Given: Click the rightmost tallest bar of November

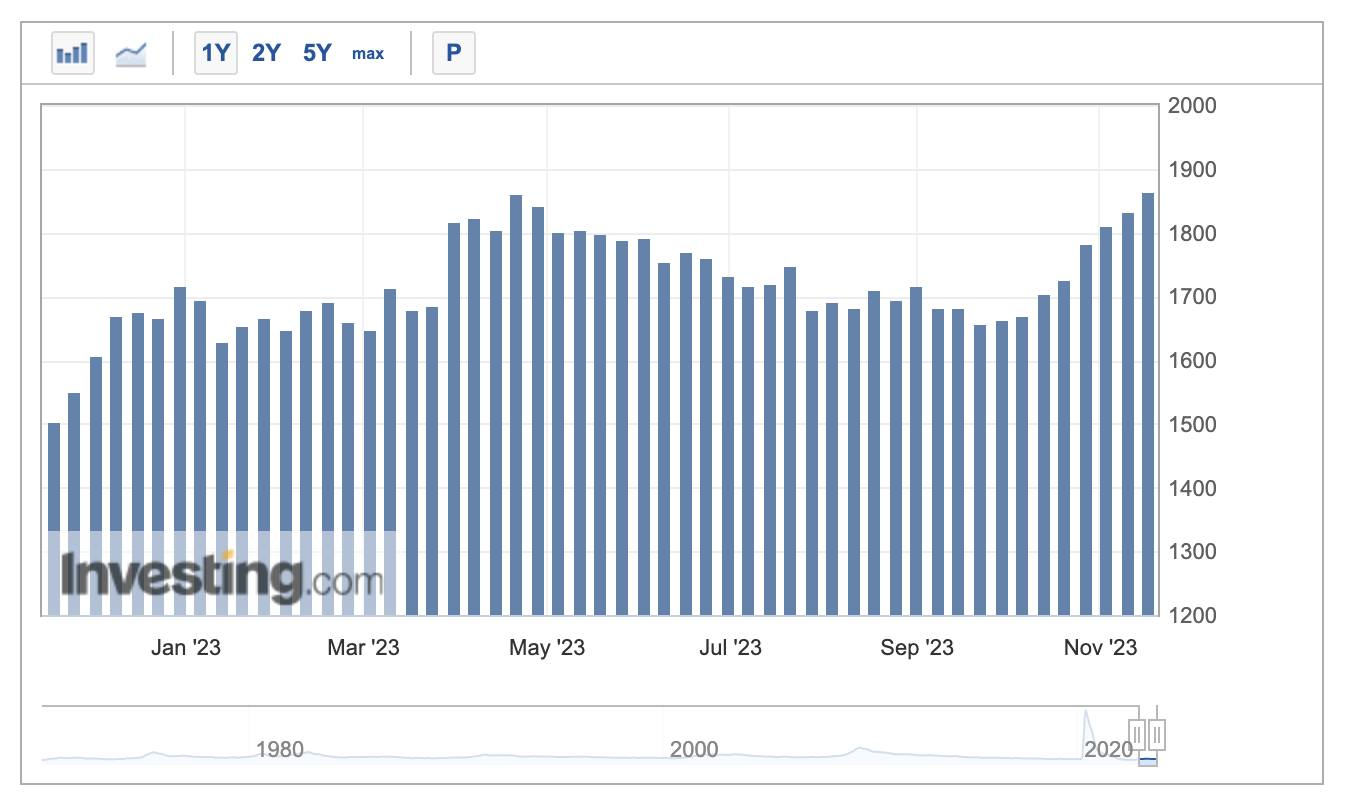Looking at the screenshot, I should 1148,404.
